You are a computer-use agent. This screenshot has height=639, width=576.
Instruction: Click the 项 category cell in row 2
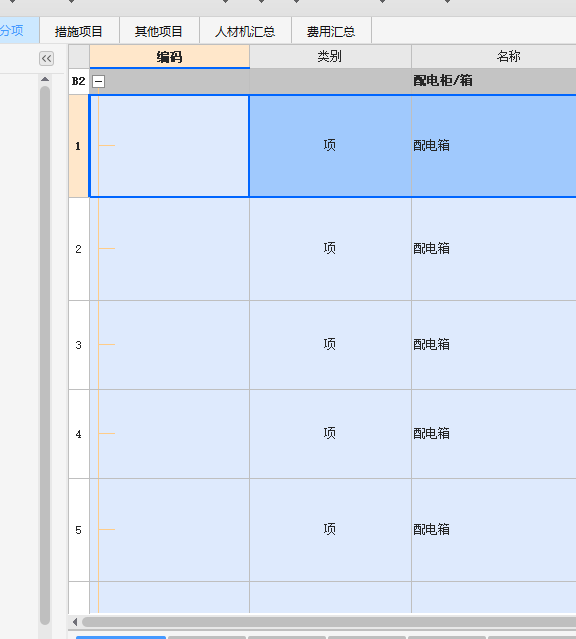[x=330, y=249]
